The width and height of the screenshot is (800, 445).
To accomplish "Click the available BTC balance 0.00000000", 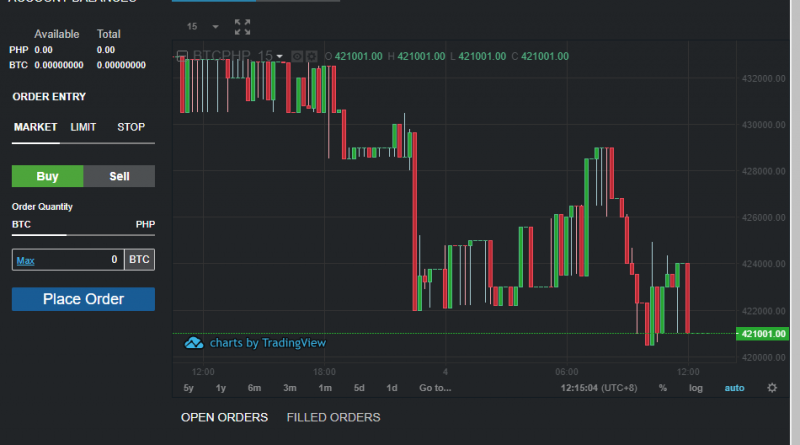I will [x=59, y=65].
